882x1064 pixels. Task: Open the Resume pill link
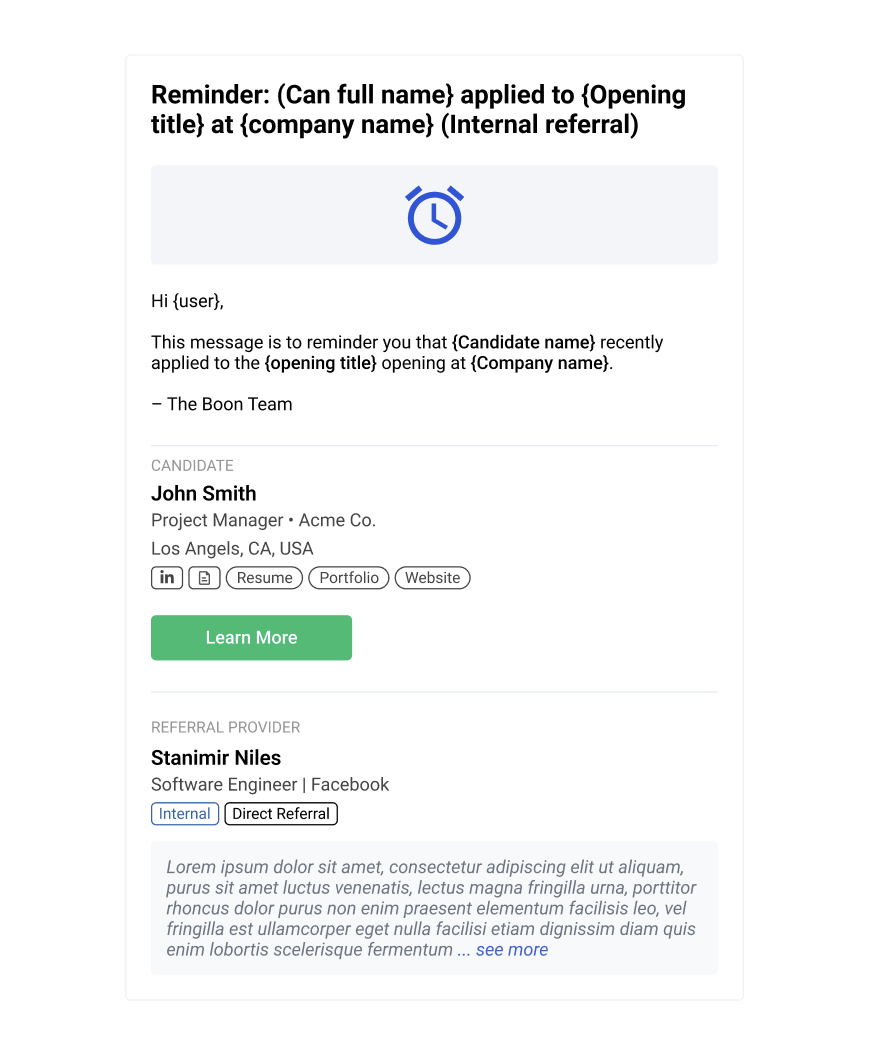pyautogui.click(x=265, y=577)
